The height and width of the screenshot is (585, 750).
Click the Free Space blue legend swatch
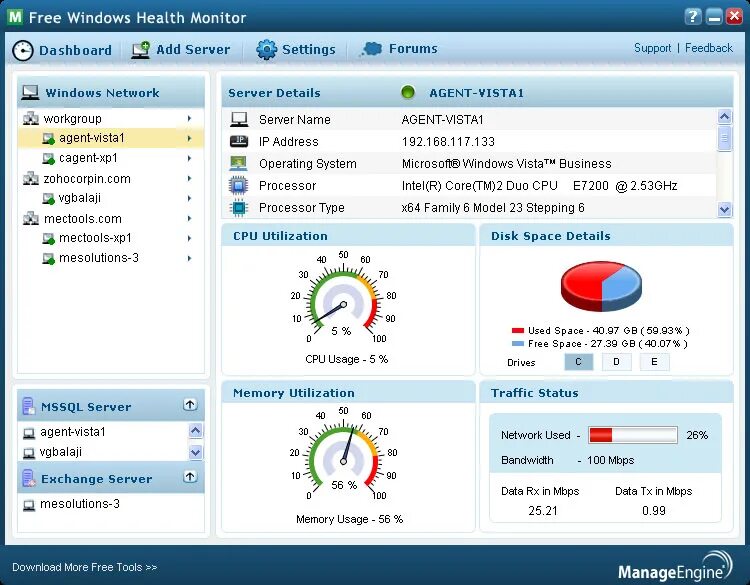[x=518, y=343]
